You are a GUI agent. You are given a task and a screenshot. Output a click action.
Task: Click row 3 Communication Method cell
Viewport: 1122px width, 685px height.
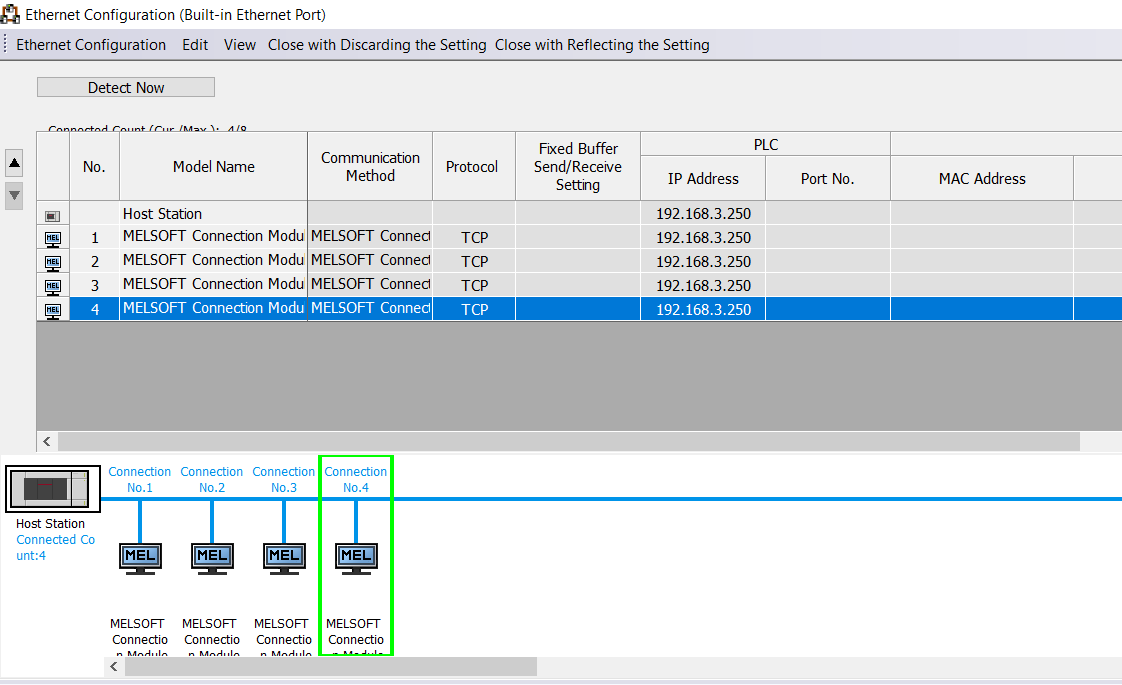click(x=370, y=284)
